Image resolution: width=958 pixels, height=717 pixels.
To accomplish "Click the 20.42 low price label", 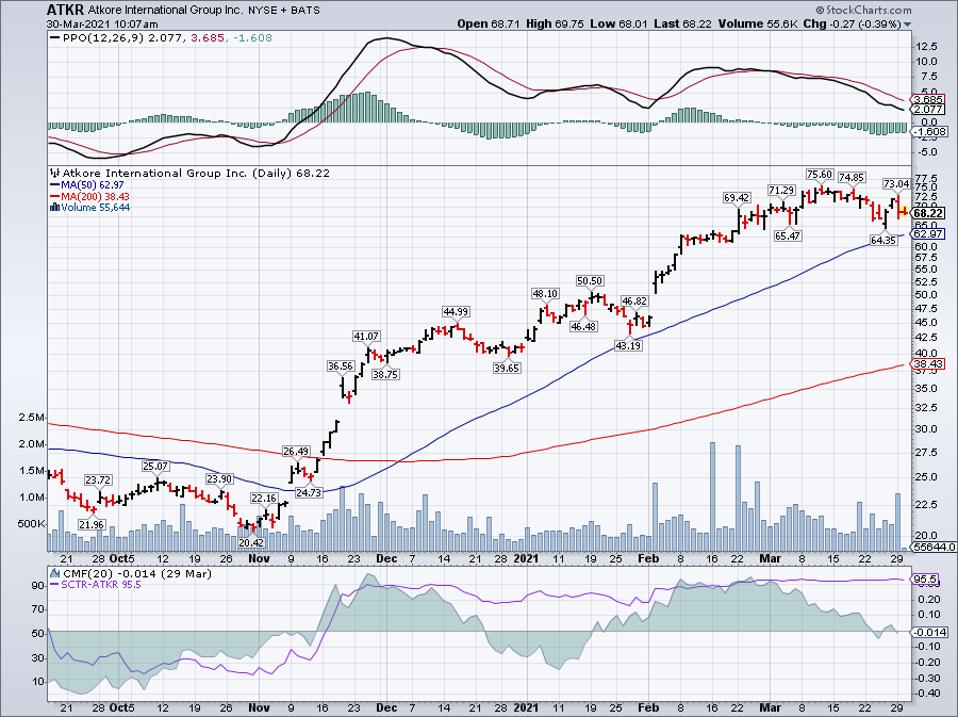I will (x=251, y=542).
